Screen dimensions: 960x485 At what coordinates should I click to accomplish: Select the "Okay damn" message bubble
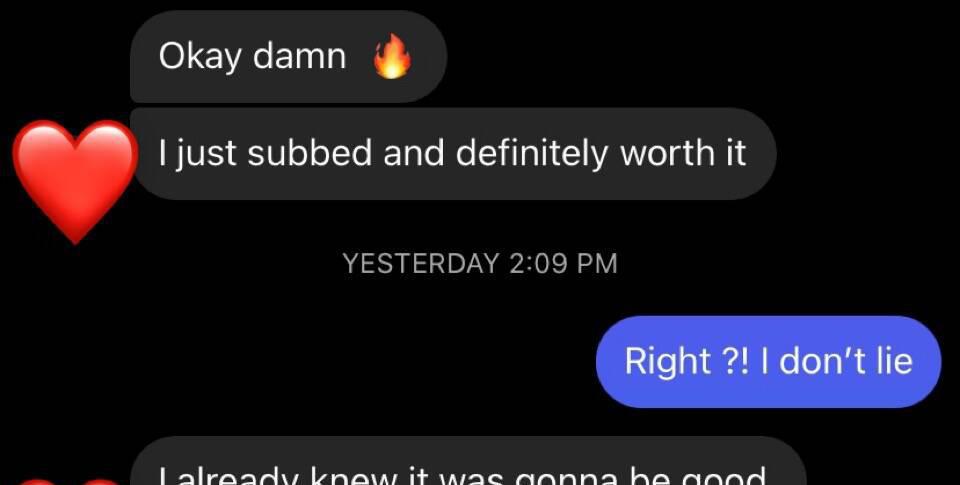pos(288,56)
